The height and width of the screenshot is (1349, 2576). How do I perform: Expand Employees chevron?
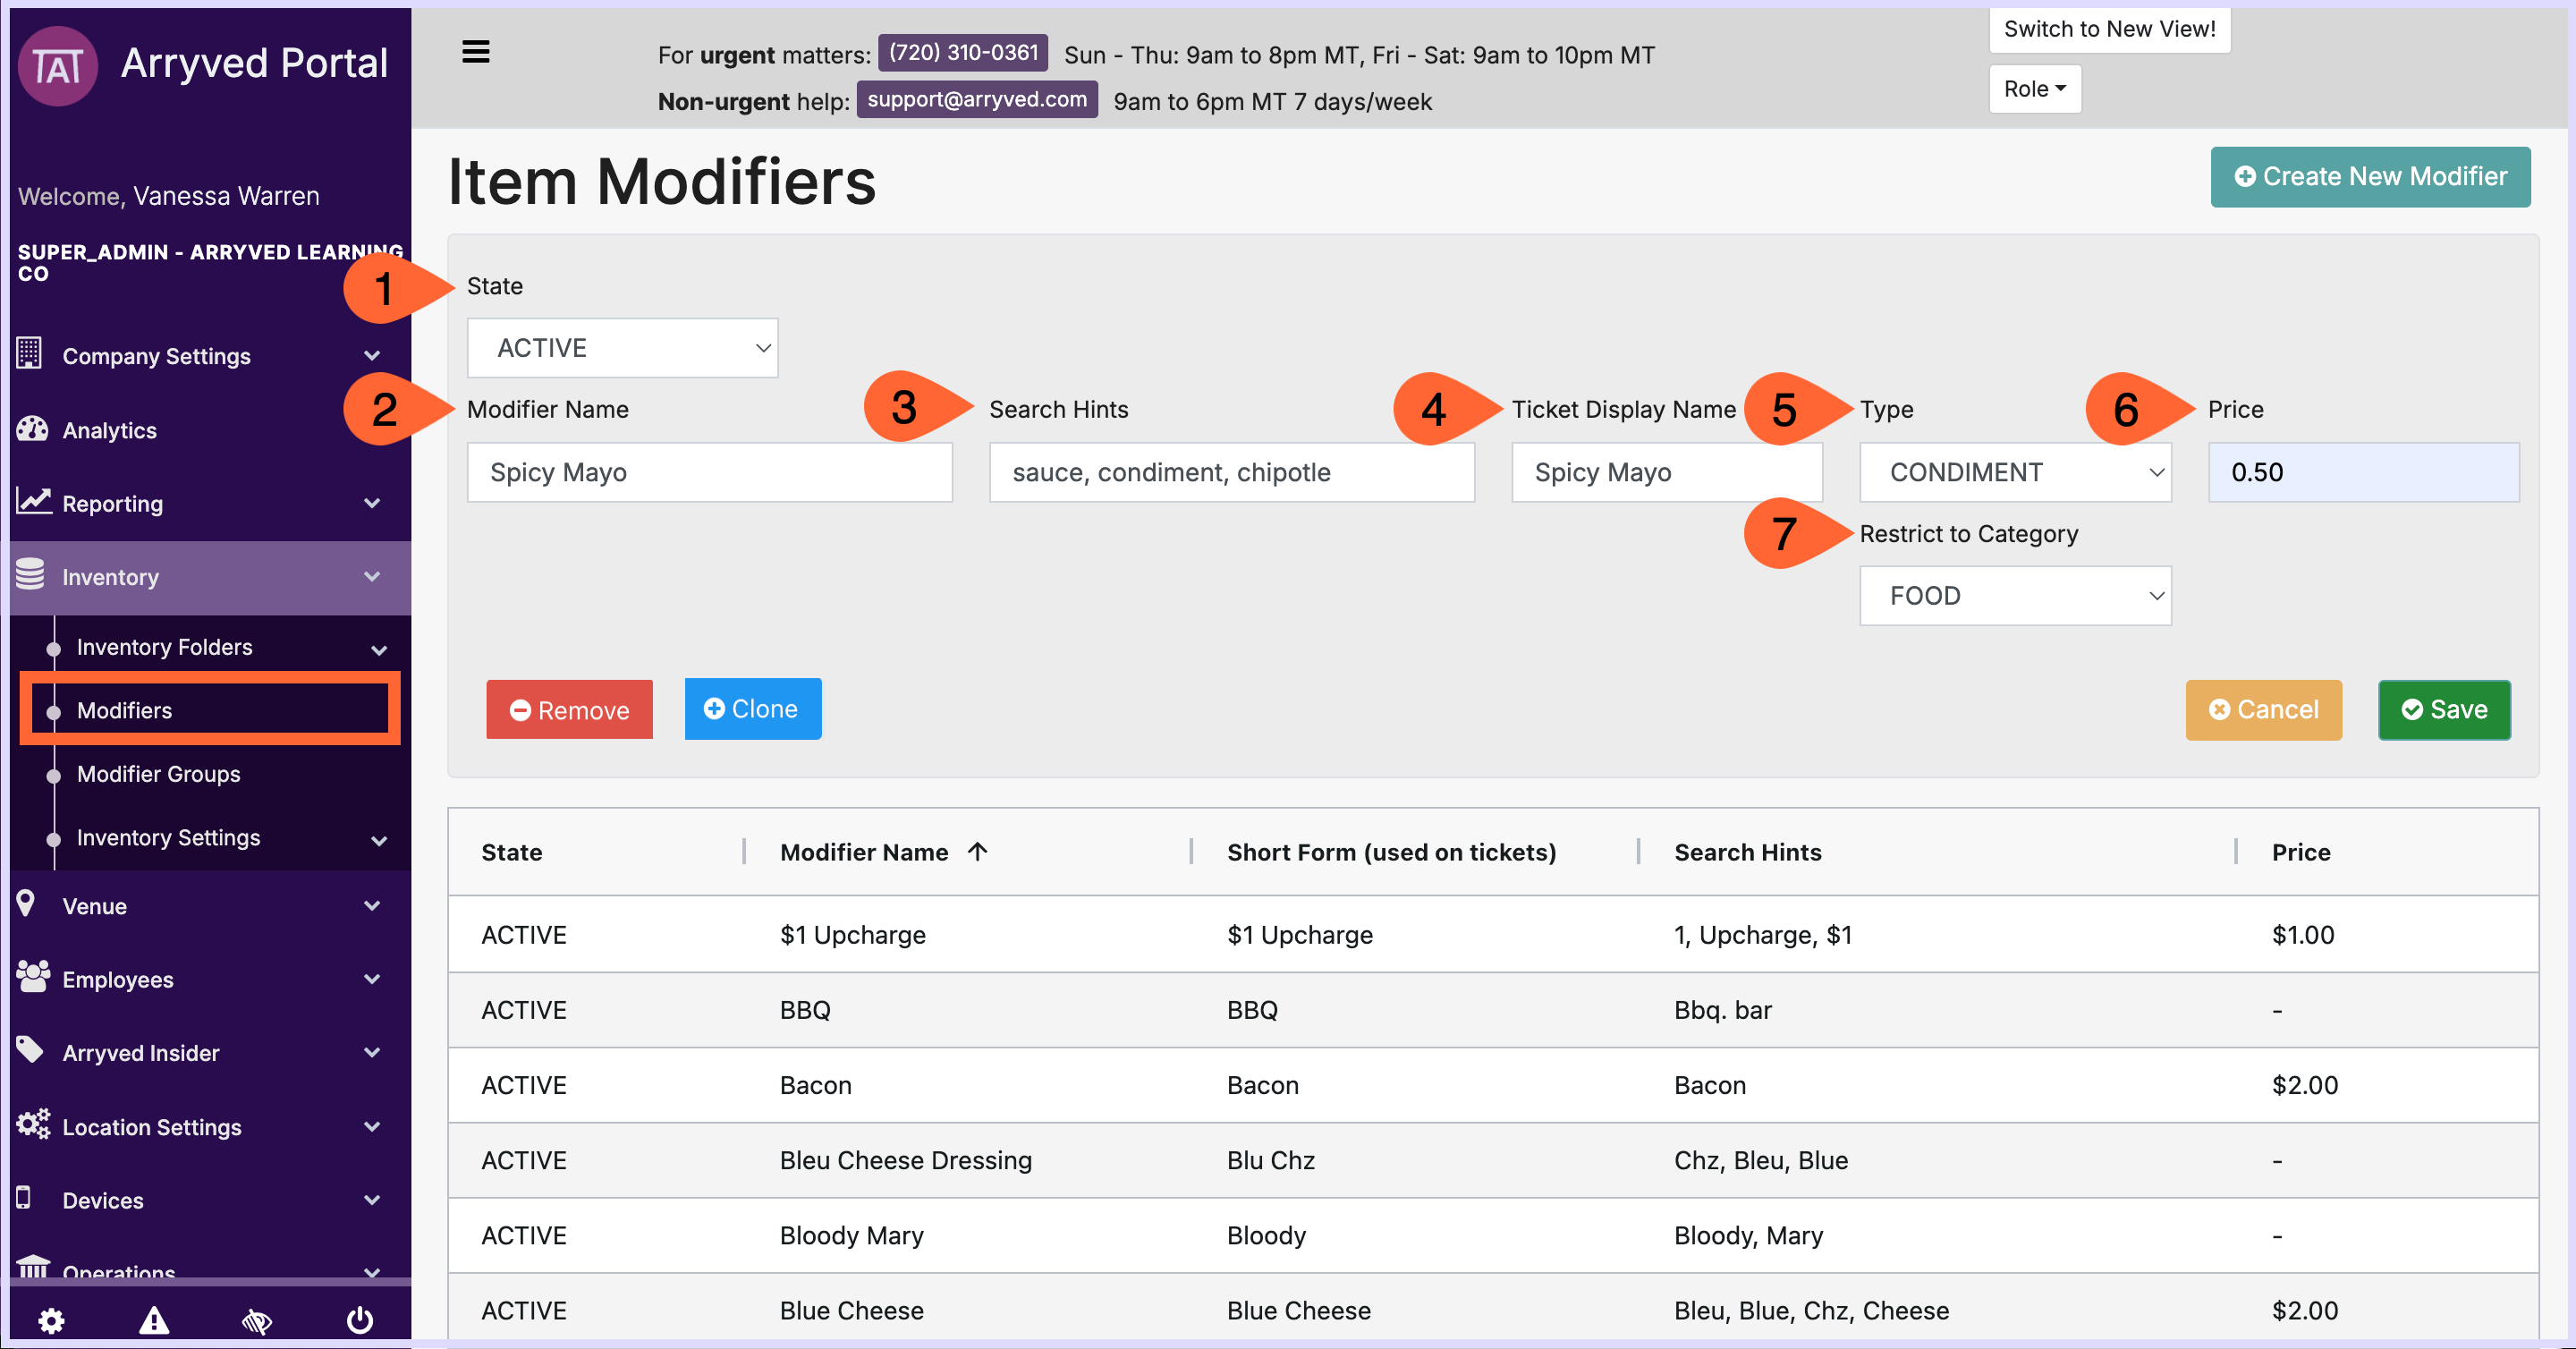point(372,979)
